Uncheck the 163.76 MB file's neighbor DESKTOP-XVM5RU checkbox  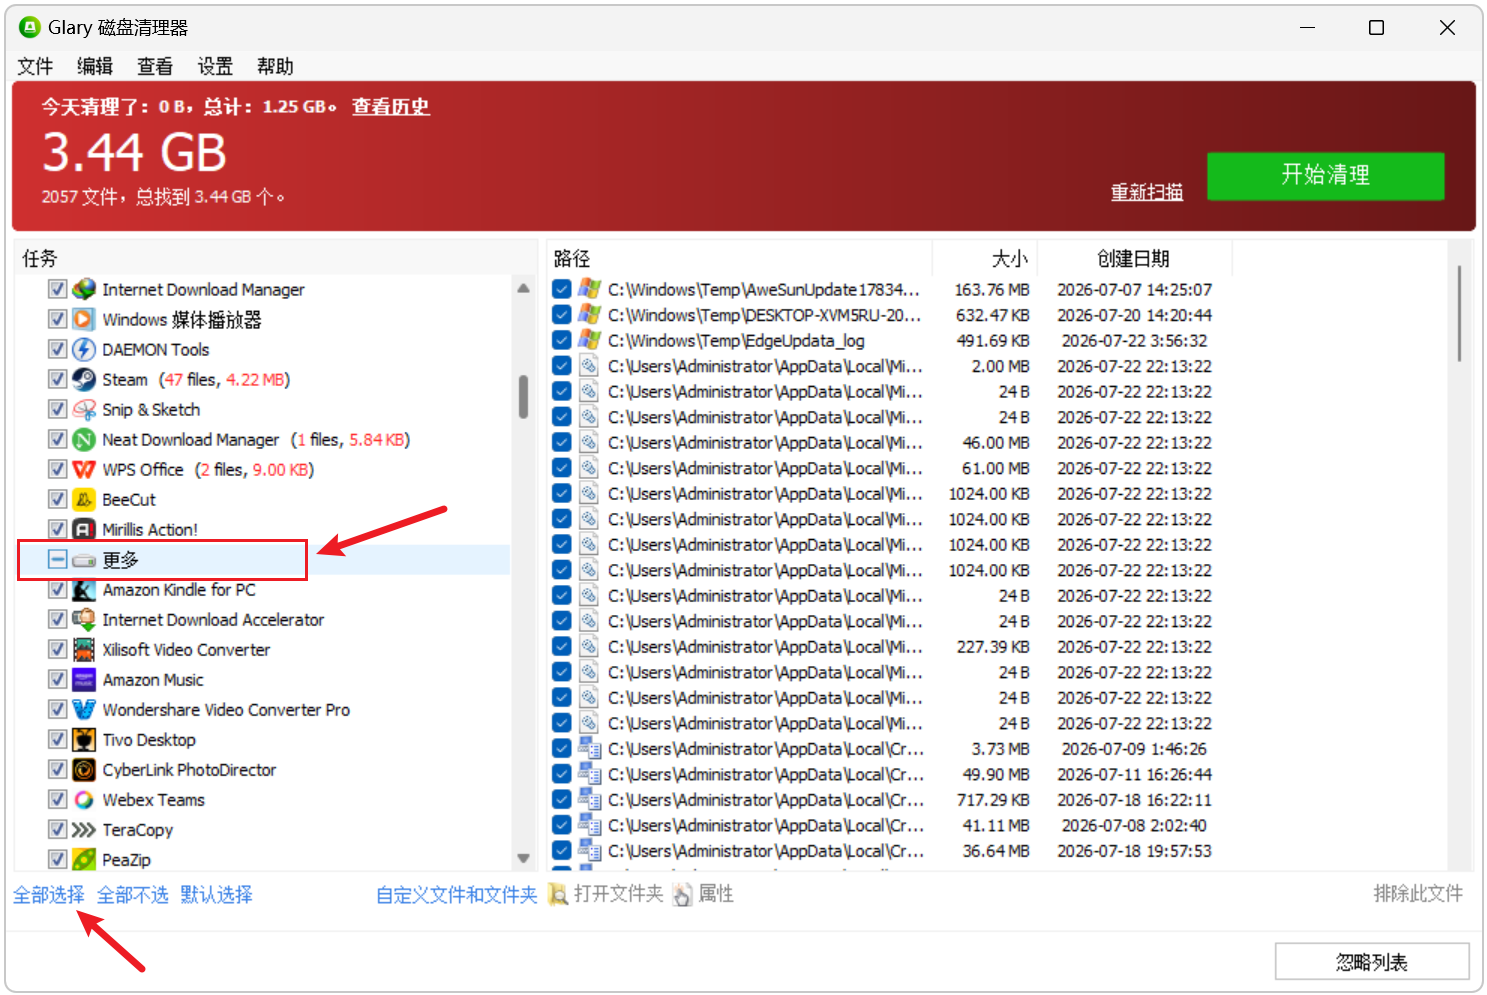tap(562, 315)
